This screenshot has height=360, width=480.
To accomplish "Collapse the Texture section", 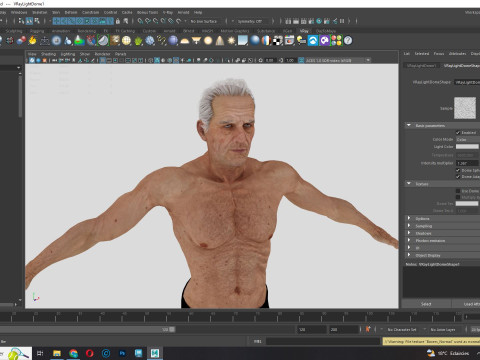I will tap(409, 184).
